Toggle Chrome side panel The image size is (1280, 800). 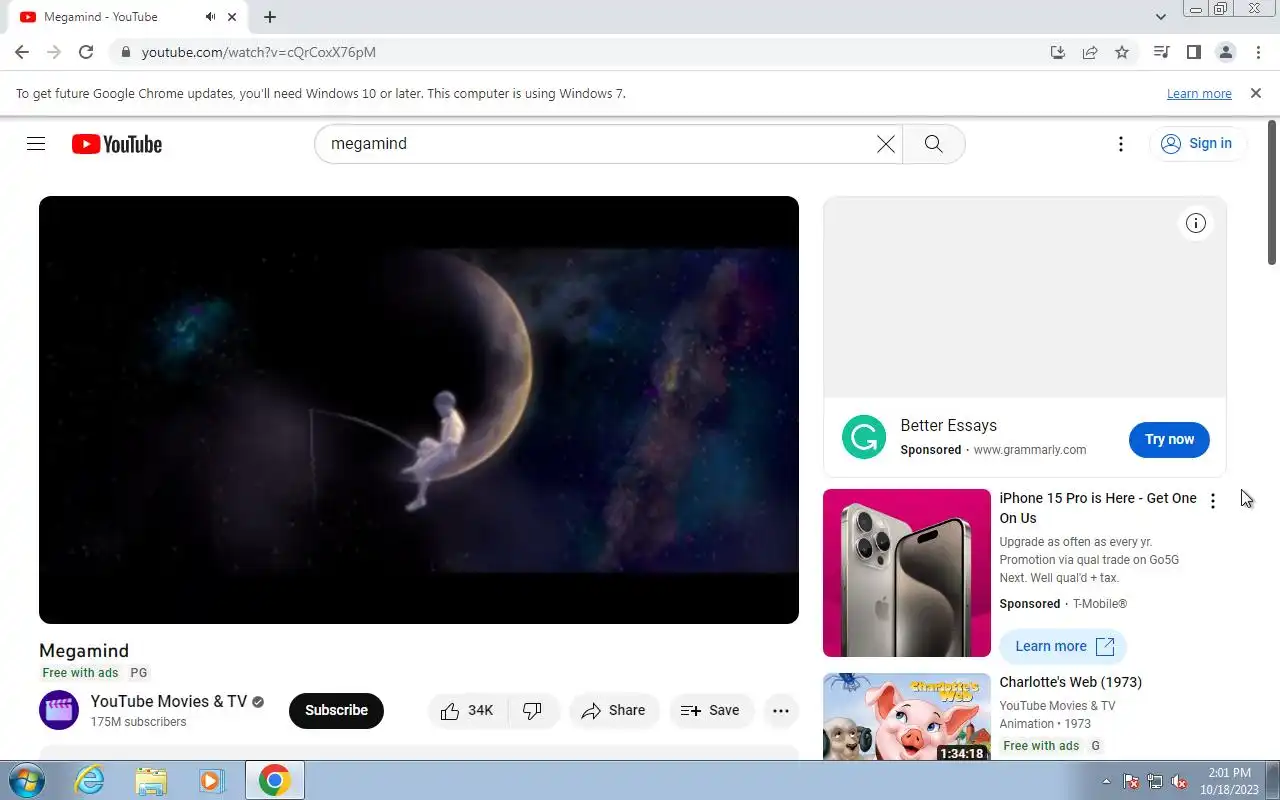coord(1193,52)
